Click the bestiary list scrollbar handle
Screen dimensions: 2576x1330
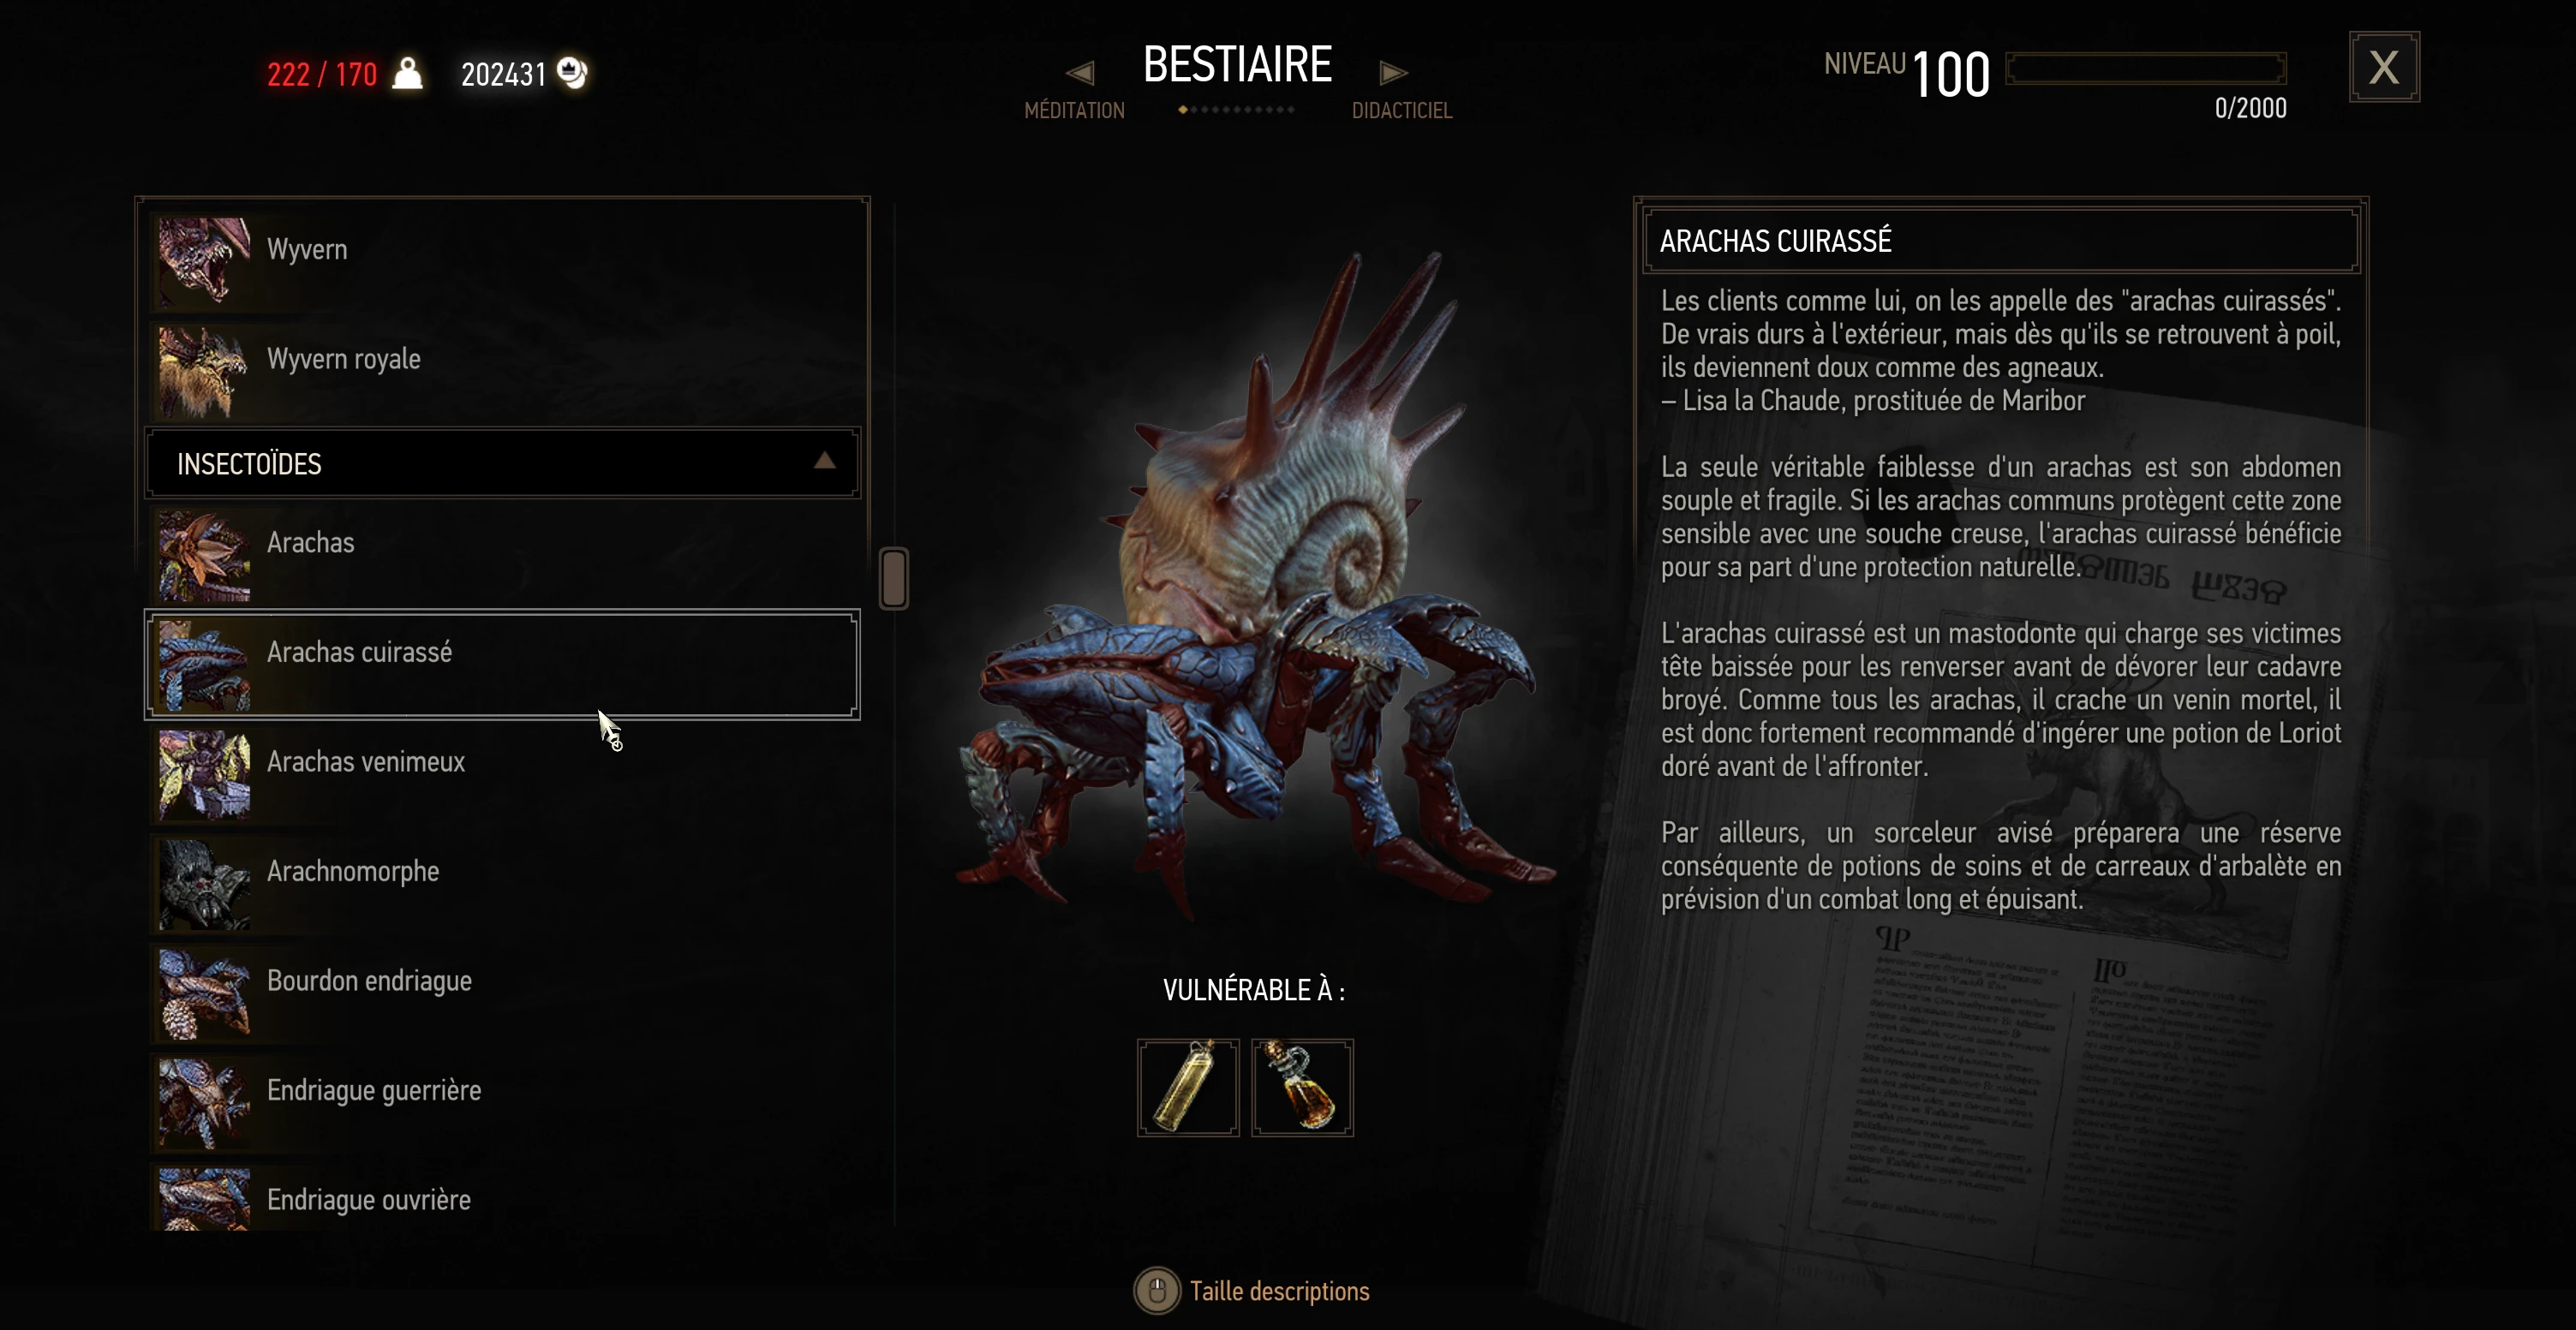pos(894,578)
